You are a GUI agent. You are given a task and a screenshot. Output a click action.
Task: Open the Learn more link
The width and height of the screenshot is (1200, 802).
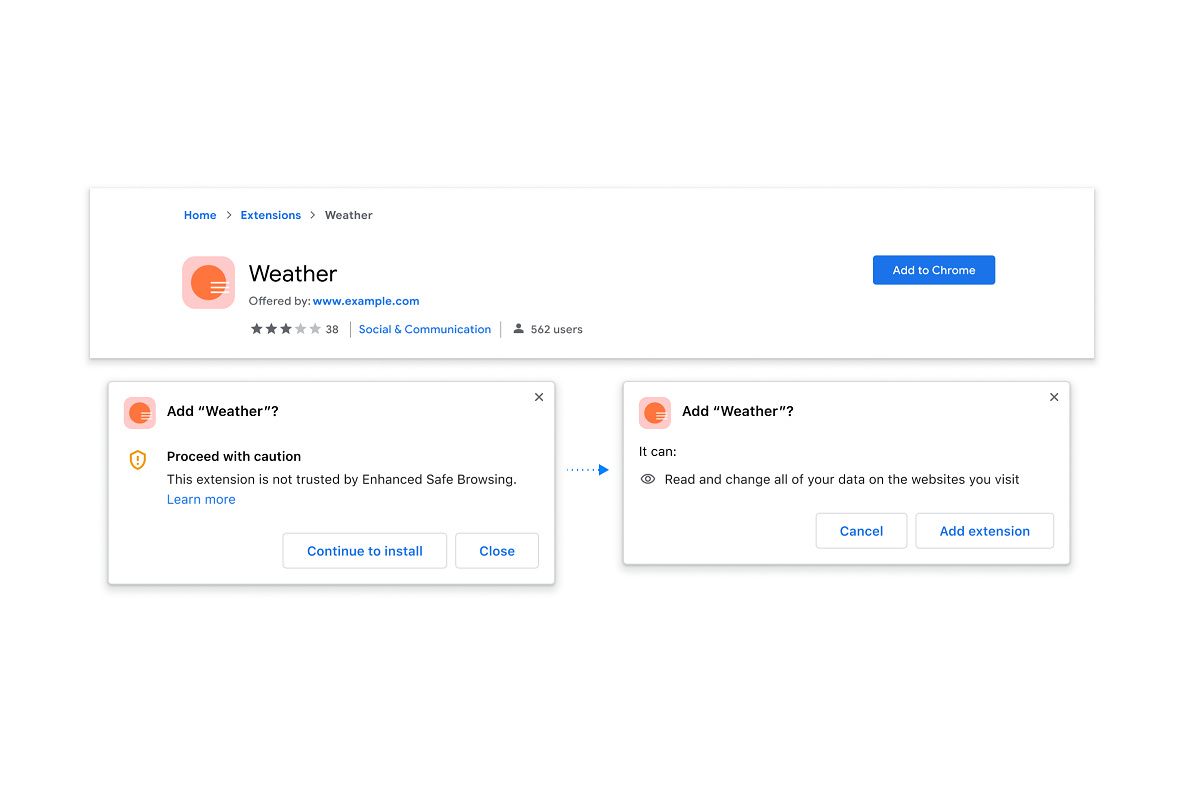click(x=201, y=500)
